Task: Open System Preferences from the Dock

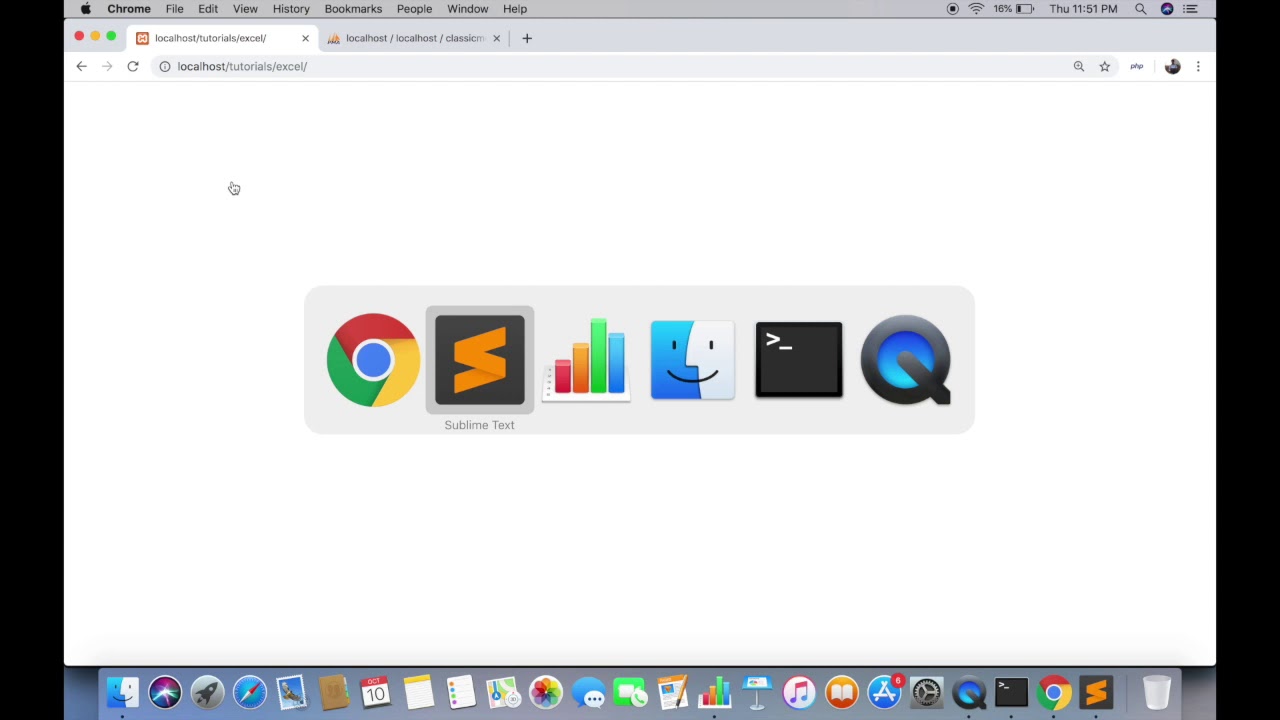Action: [x=927, y=692]
